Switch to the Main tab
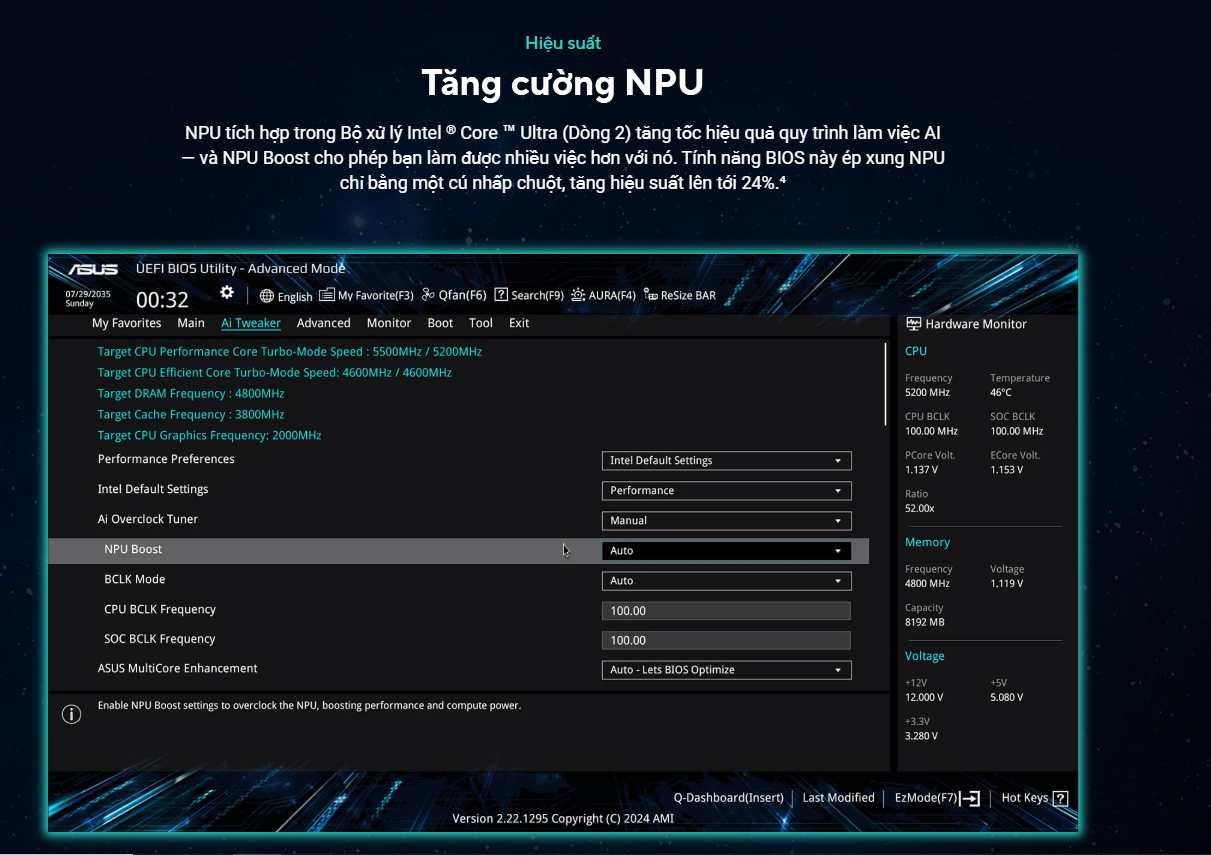1211x855 pixels. coord(191,323)
